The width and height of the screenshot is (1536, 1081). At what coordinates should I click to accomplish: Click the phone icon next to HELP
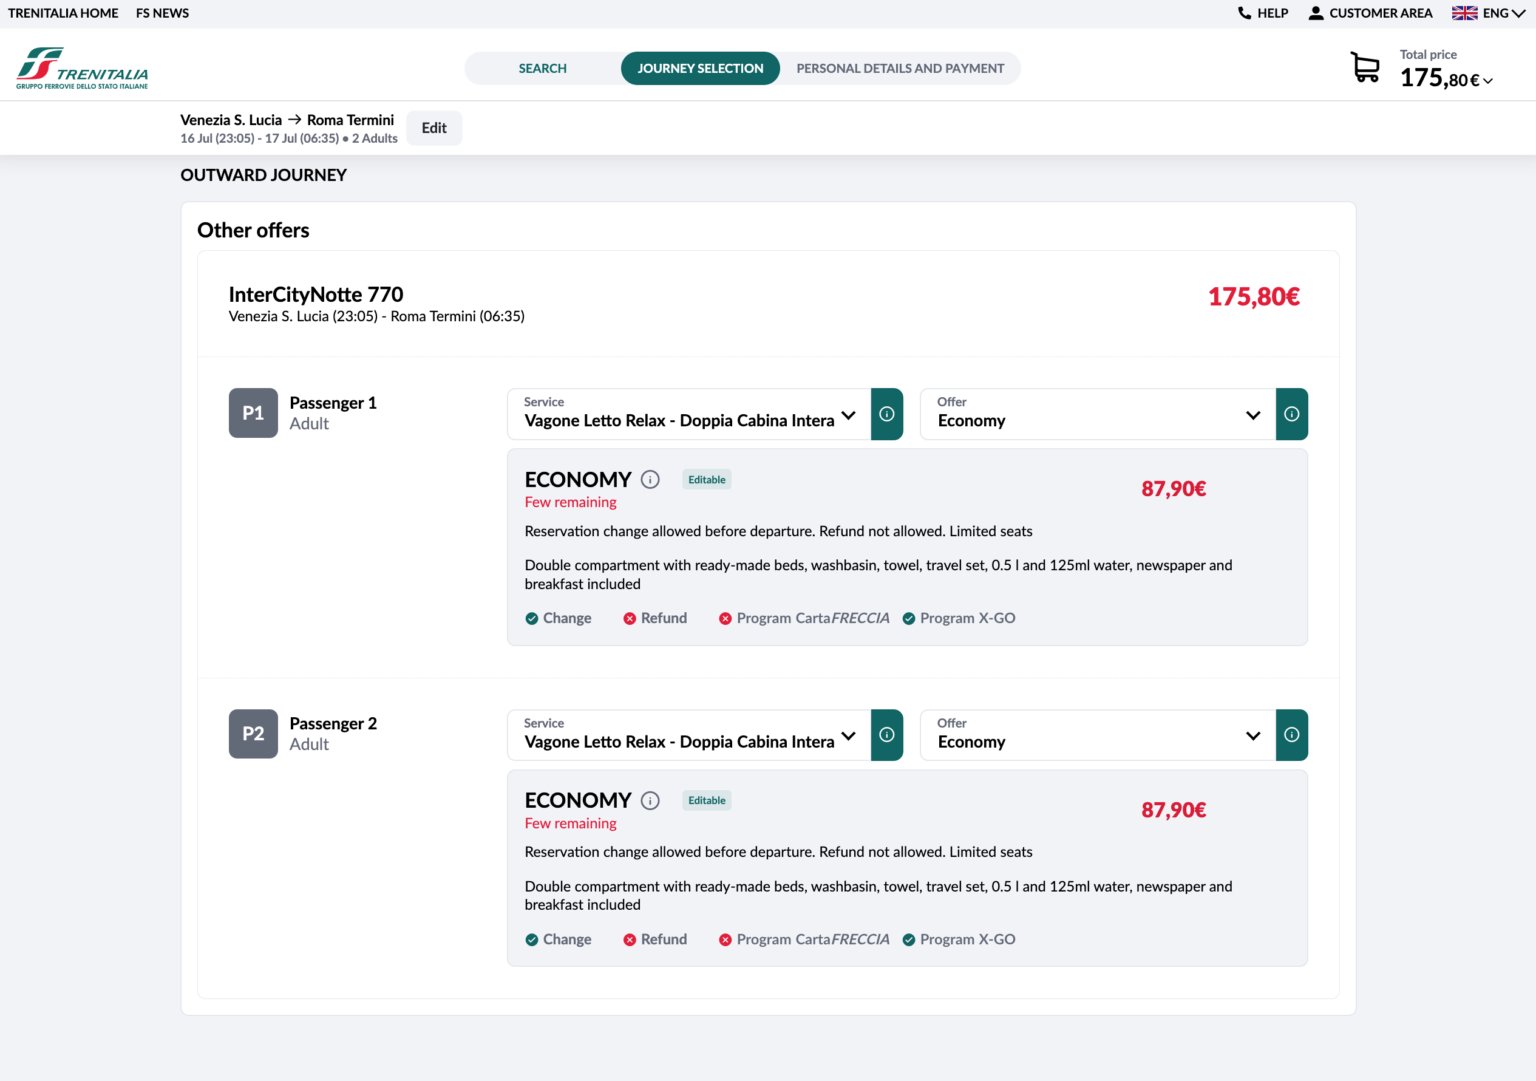pyautogui.click(x=1244, y=13)
